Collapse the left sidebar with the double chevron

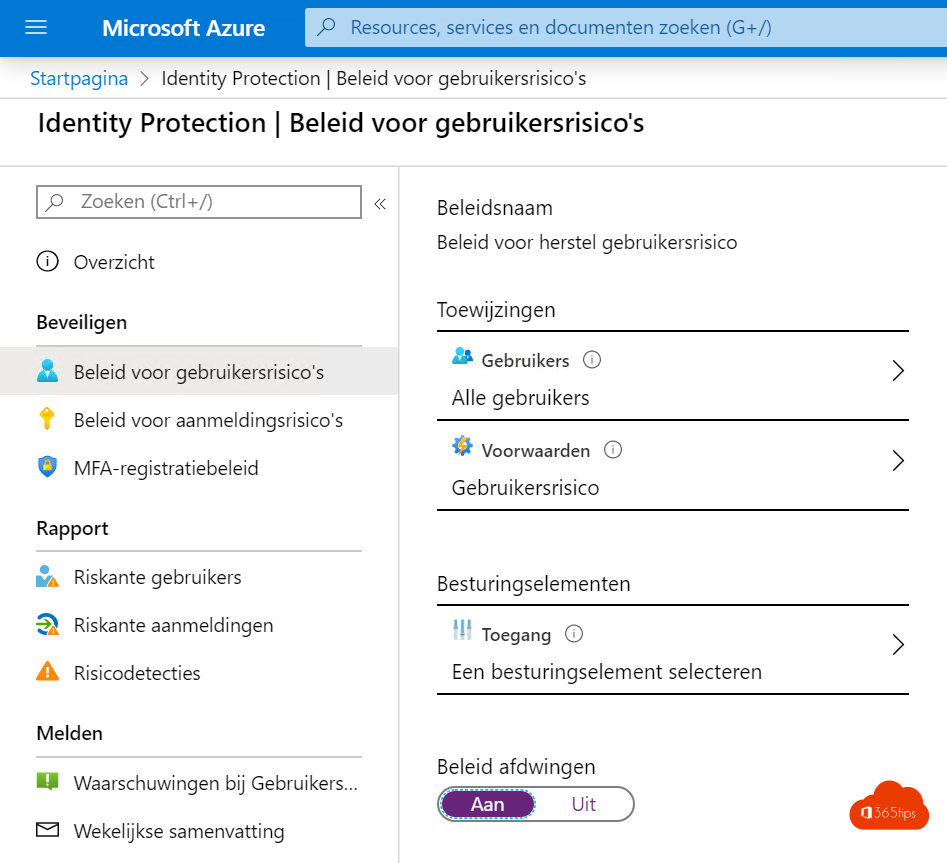pos(380,202)
